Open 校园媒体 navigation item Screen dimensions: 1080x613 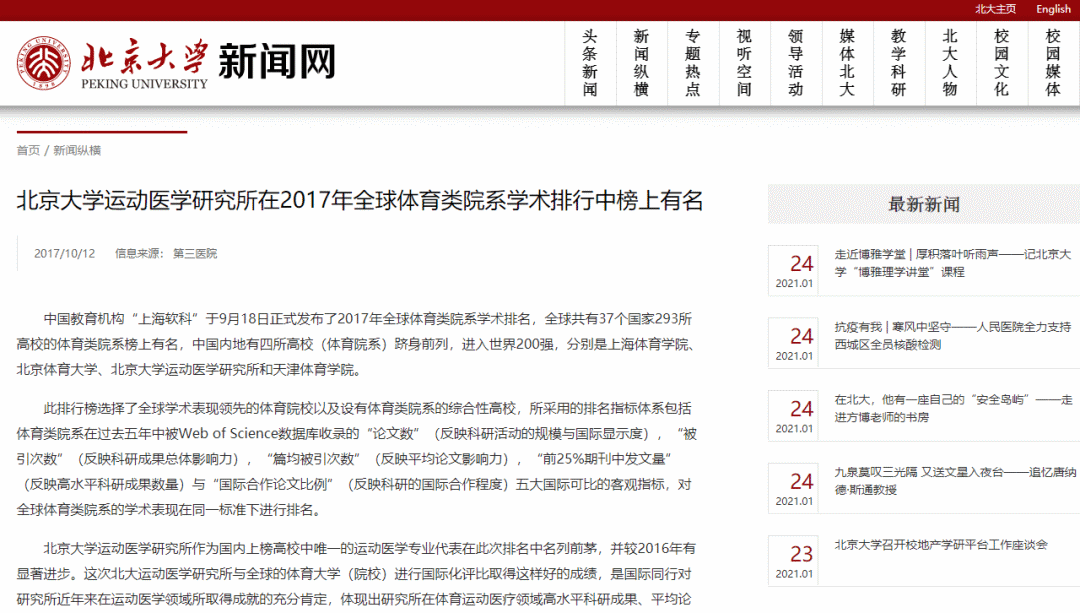pos(1053,63)
